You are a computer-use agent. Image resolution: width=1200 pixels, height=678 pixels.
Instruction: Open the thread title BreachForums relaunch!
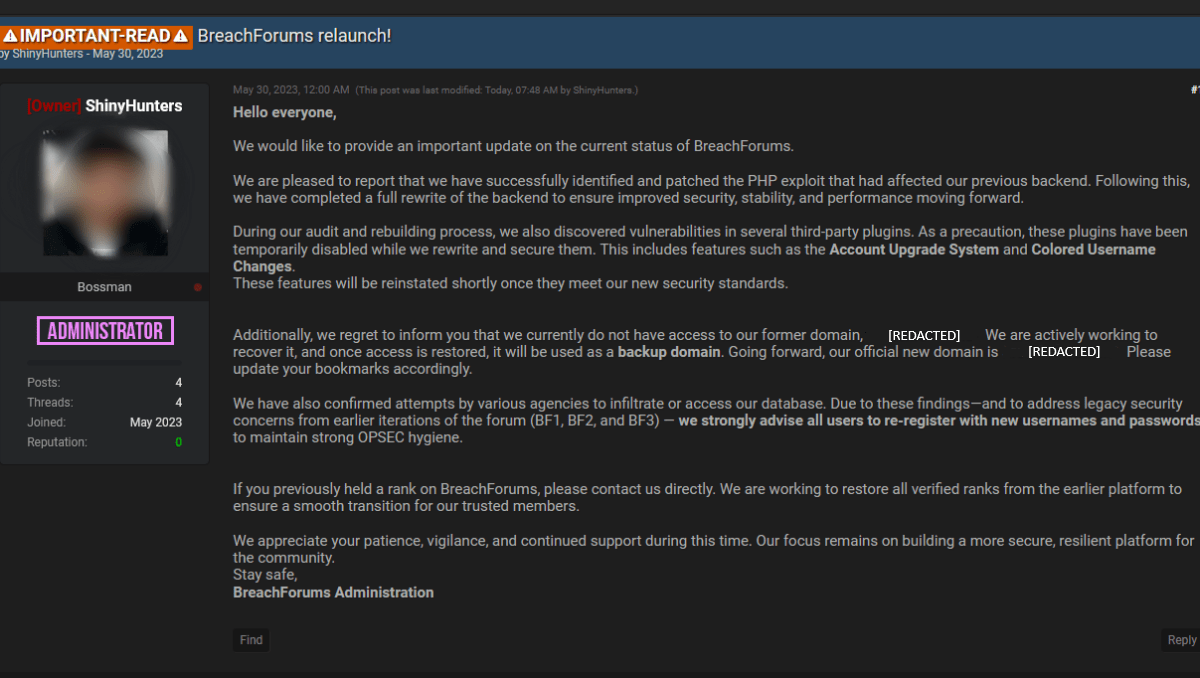(x=294, y=35)
